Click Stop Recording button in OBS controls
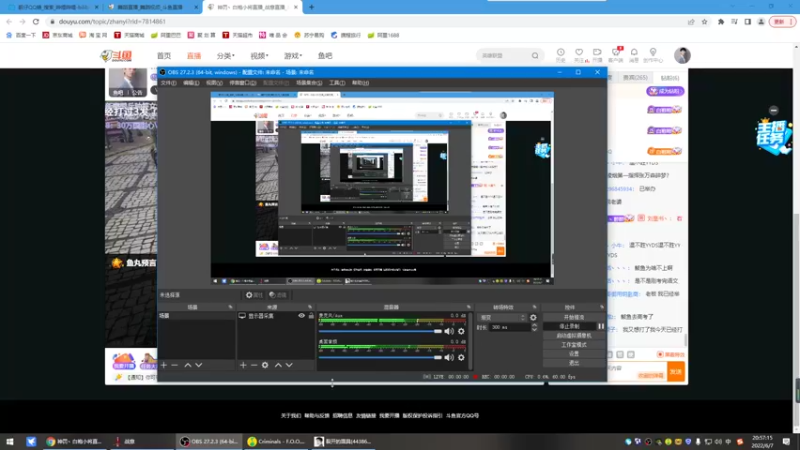800x450 pixels. point(569,327)
